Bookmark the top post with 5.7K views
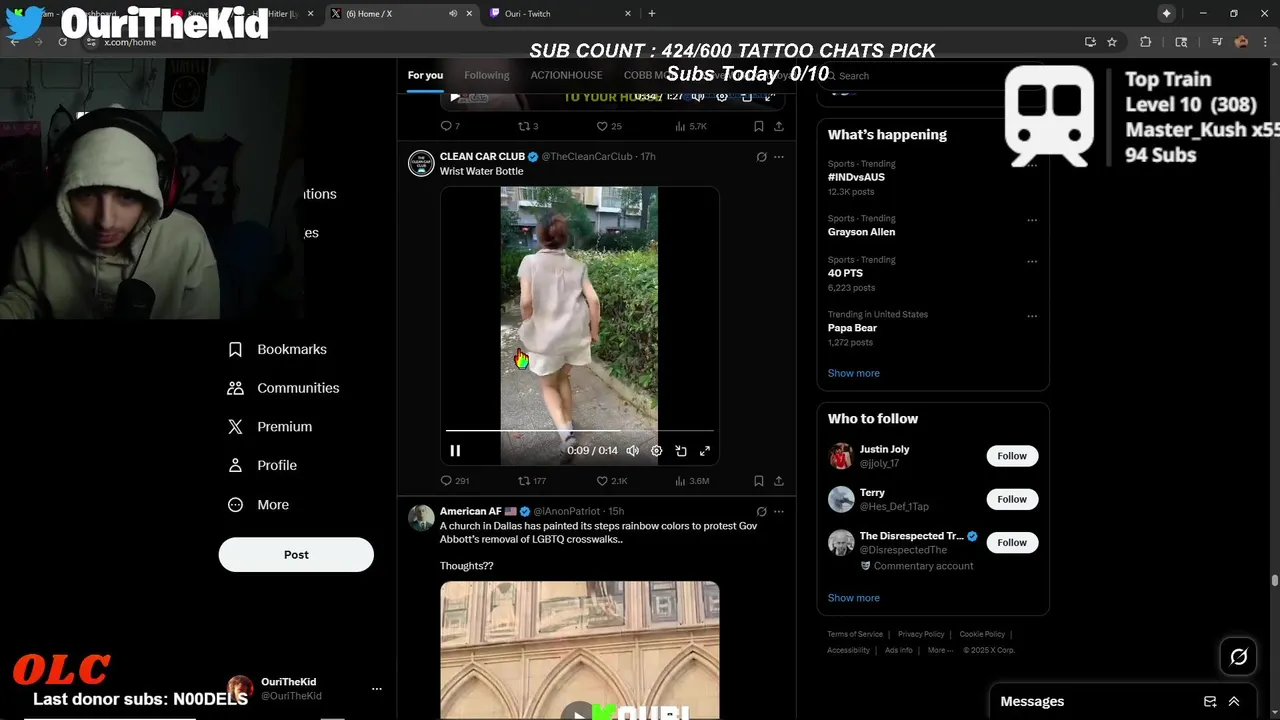1280x720 pixels. pyautogui.click(x=759, y=126)
